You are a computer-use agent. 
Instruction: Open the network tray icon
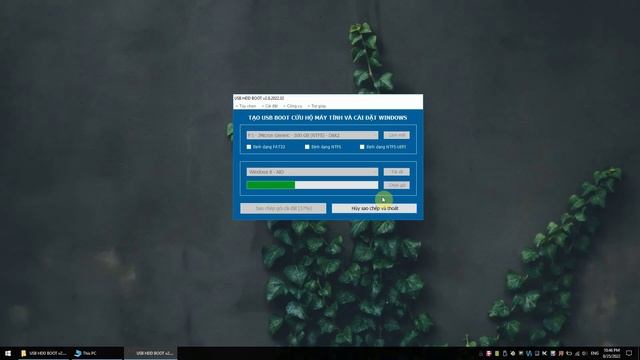[577, 353]
